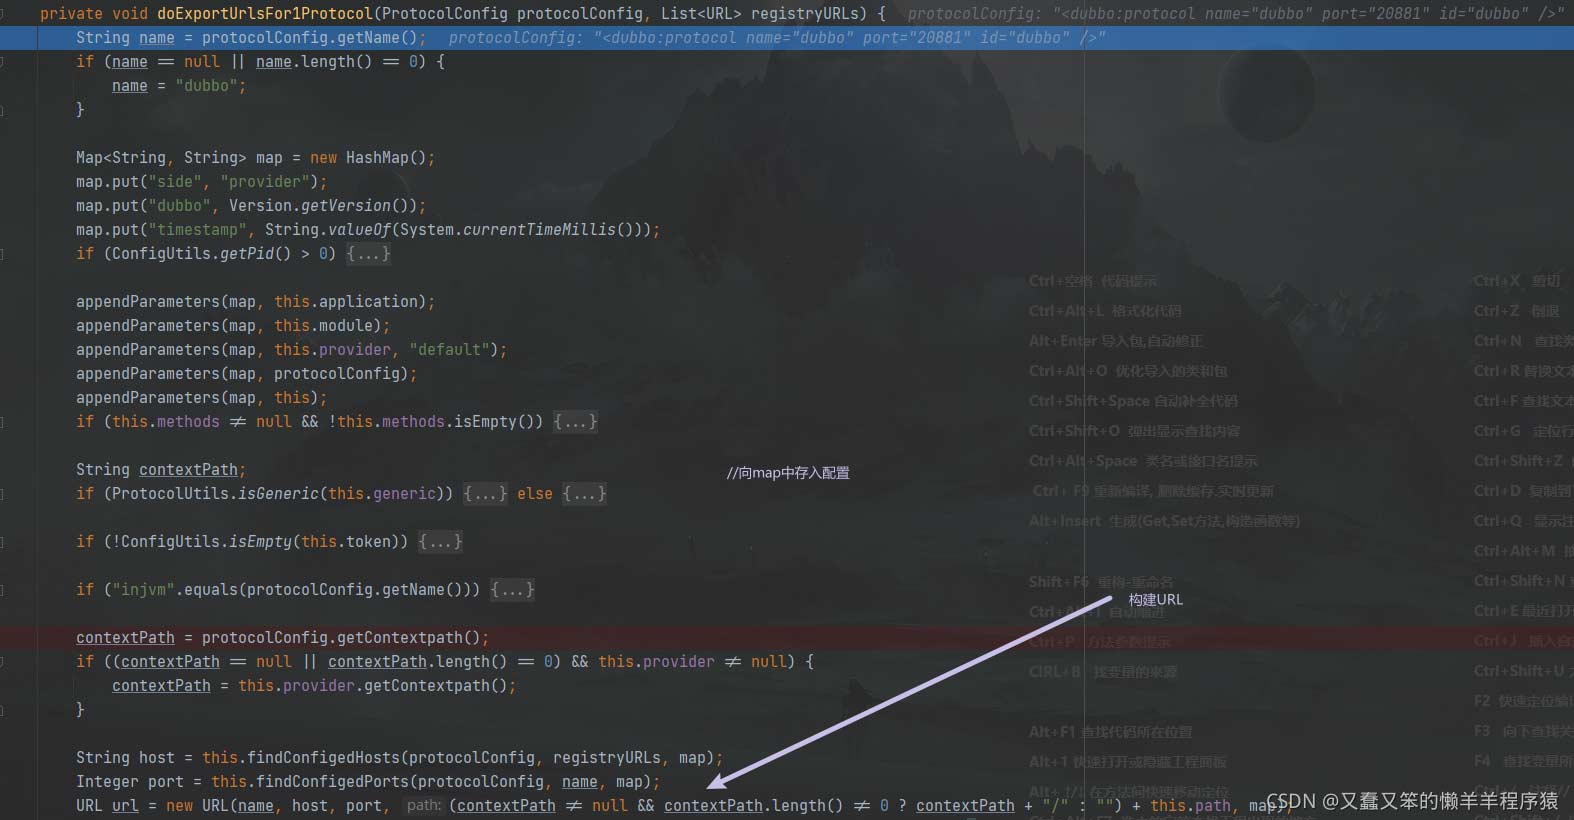Expand folded block of the "injvm" check
Screen dimensions: 1574x820
pos(512,590)
